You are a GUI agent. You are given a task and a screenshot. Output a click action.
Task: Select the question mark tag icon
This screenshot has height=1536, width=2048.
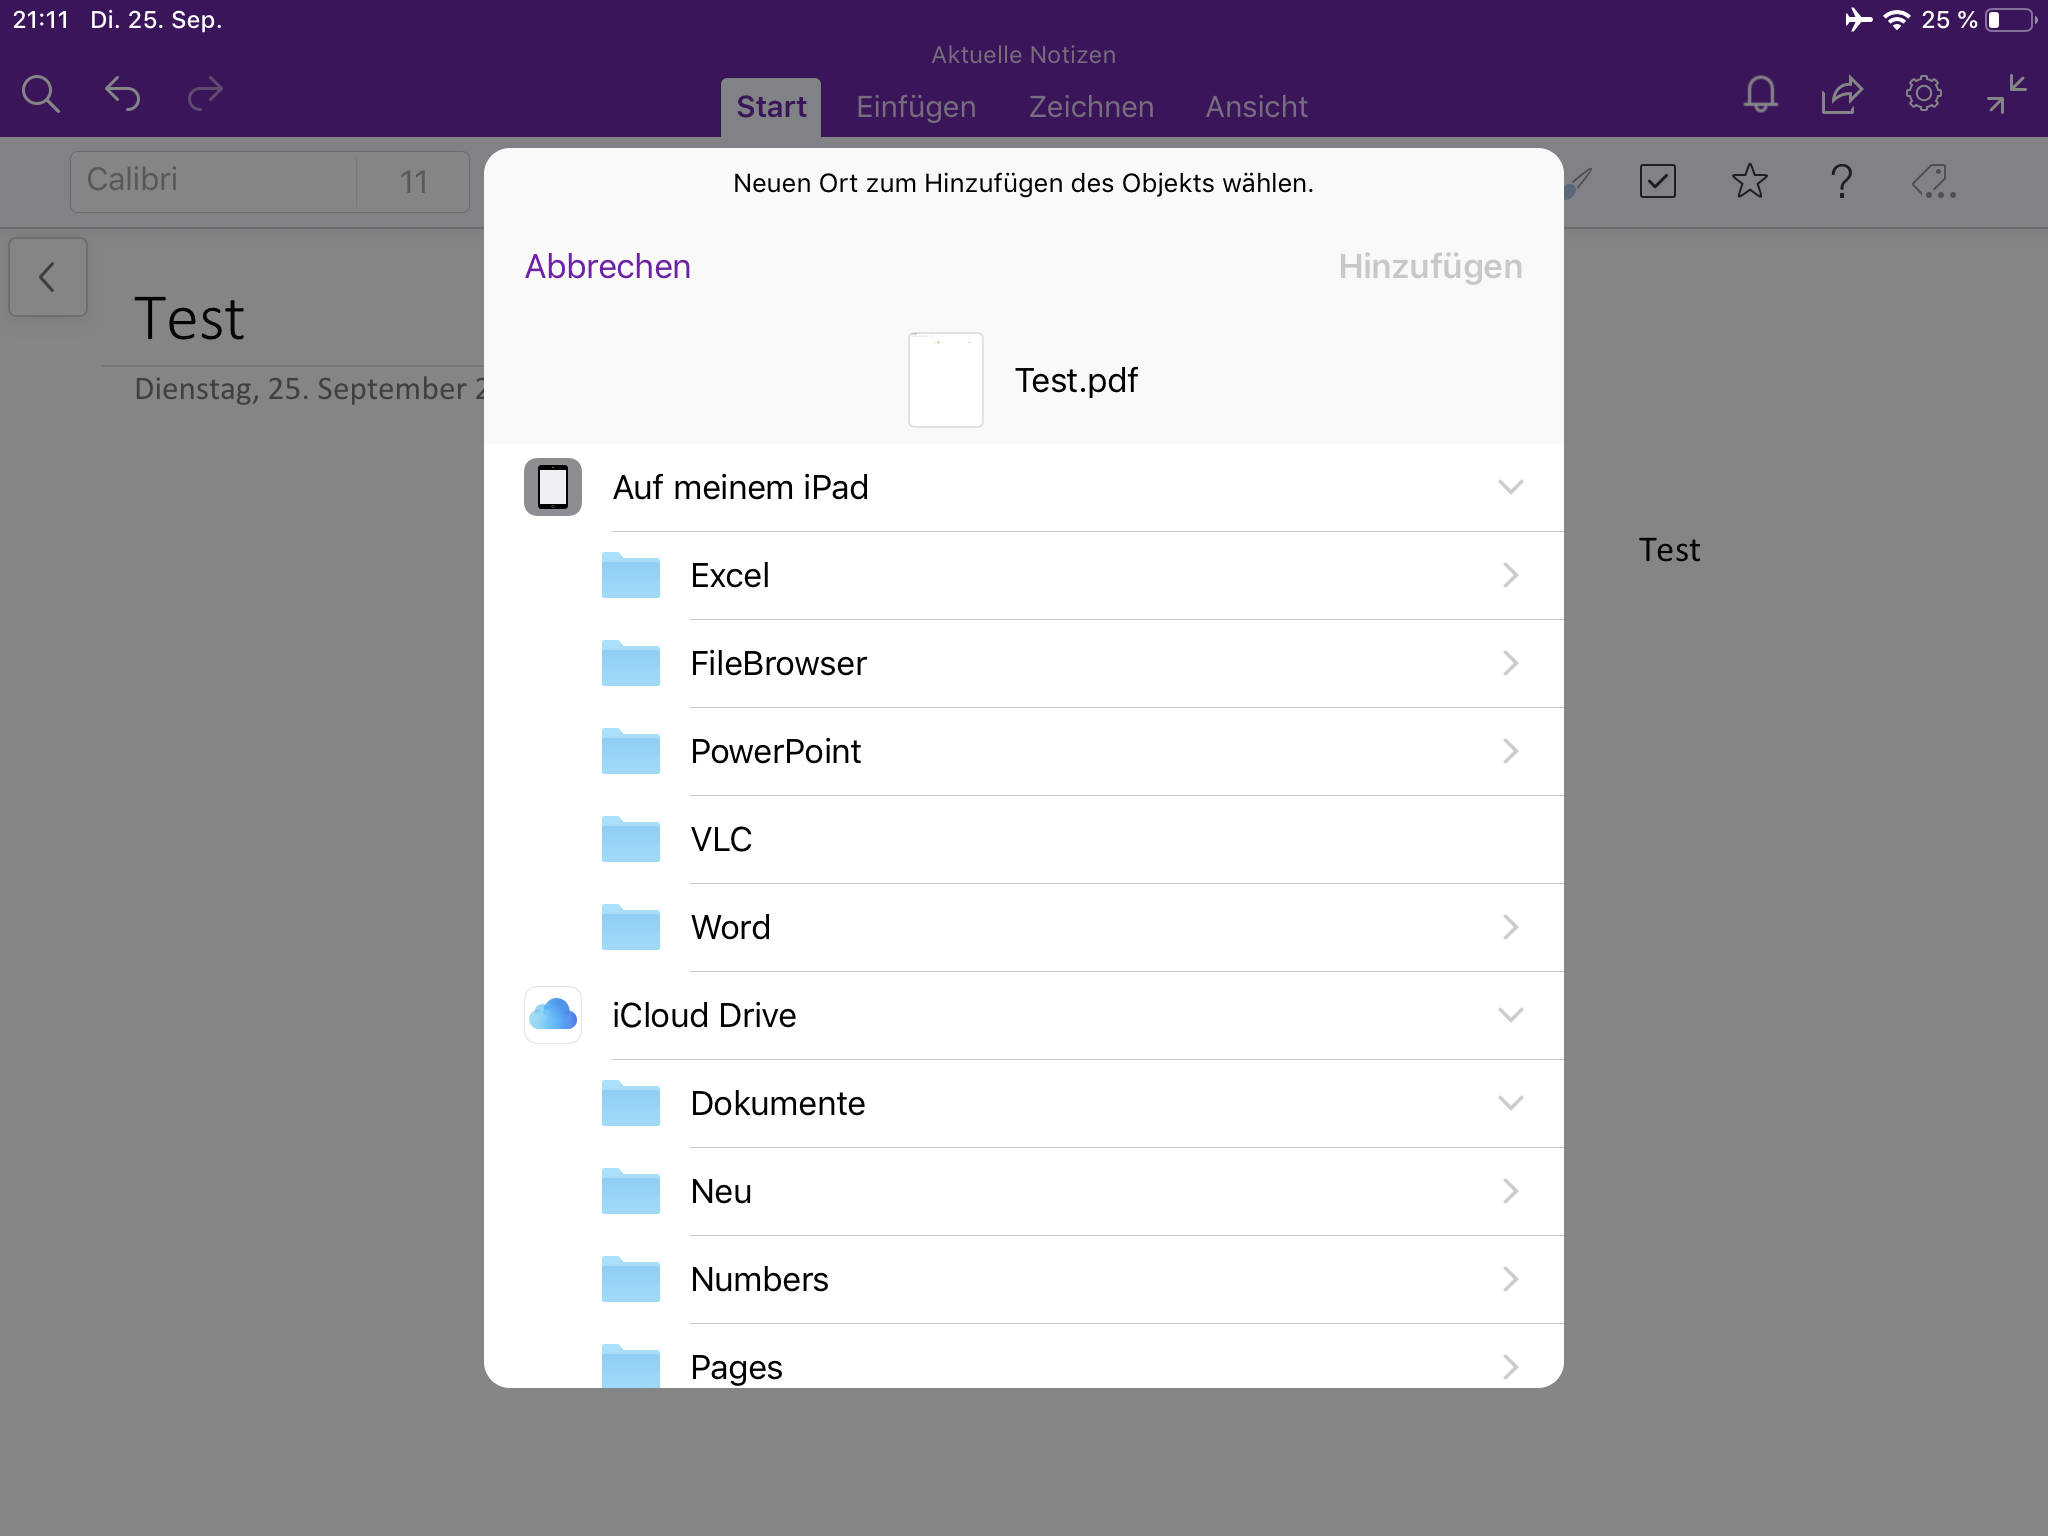click(1841, 182)
